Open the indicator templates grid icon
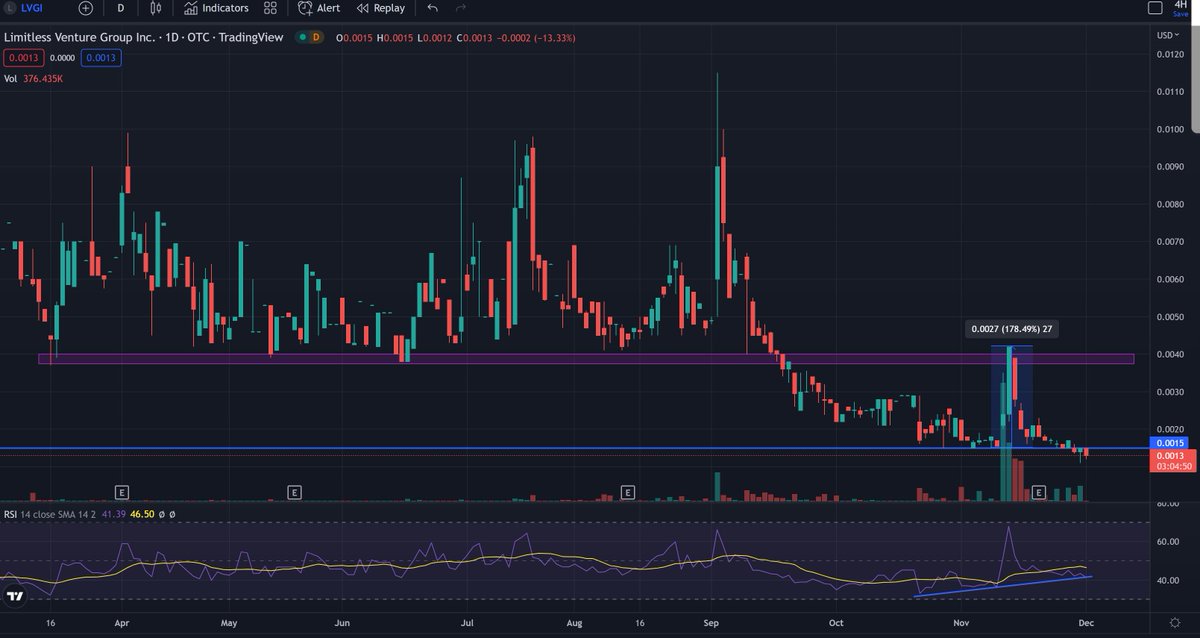The height and width of the screenshot is (638, 1200). (270, 8)
